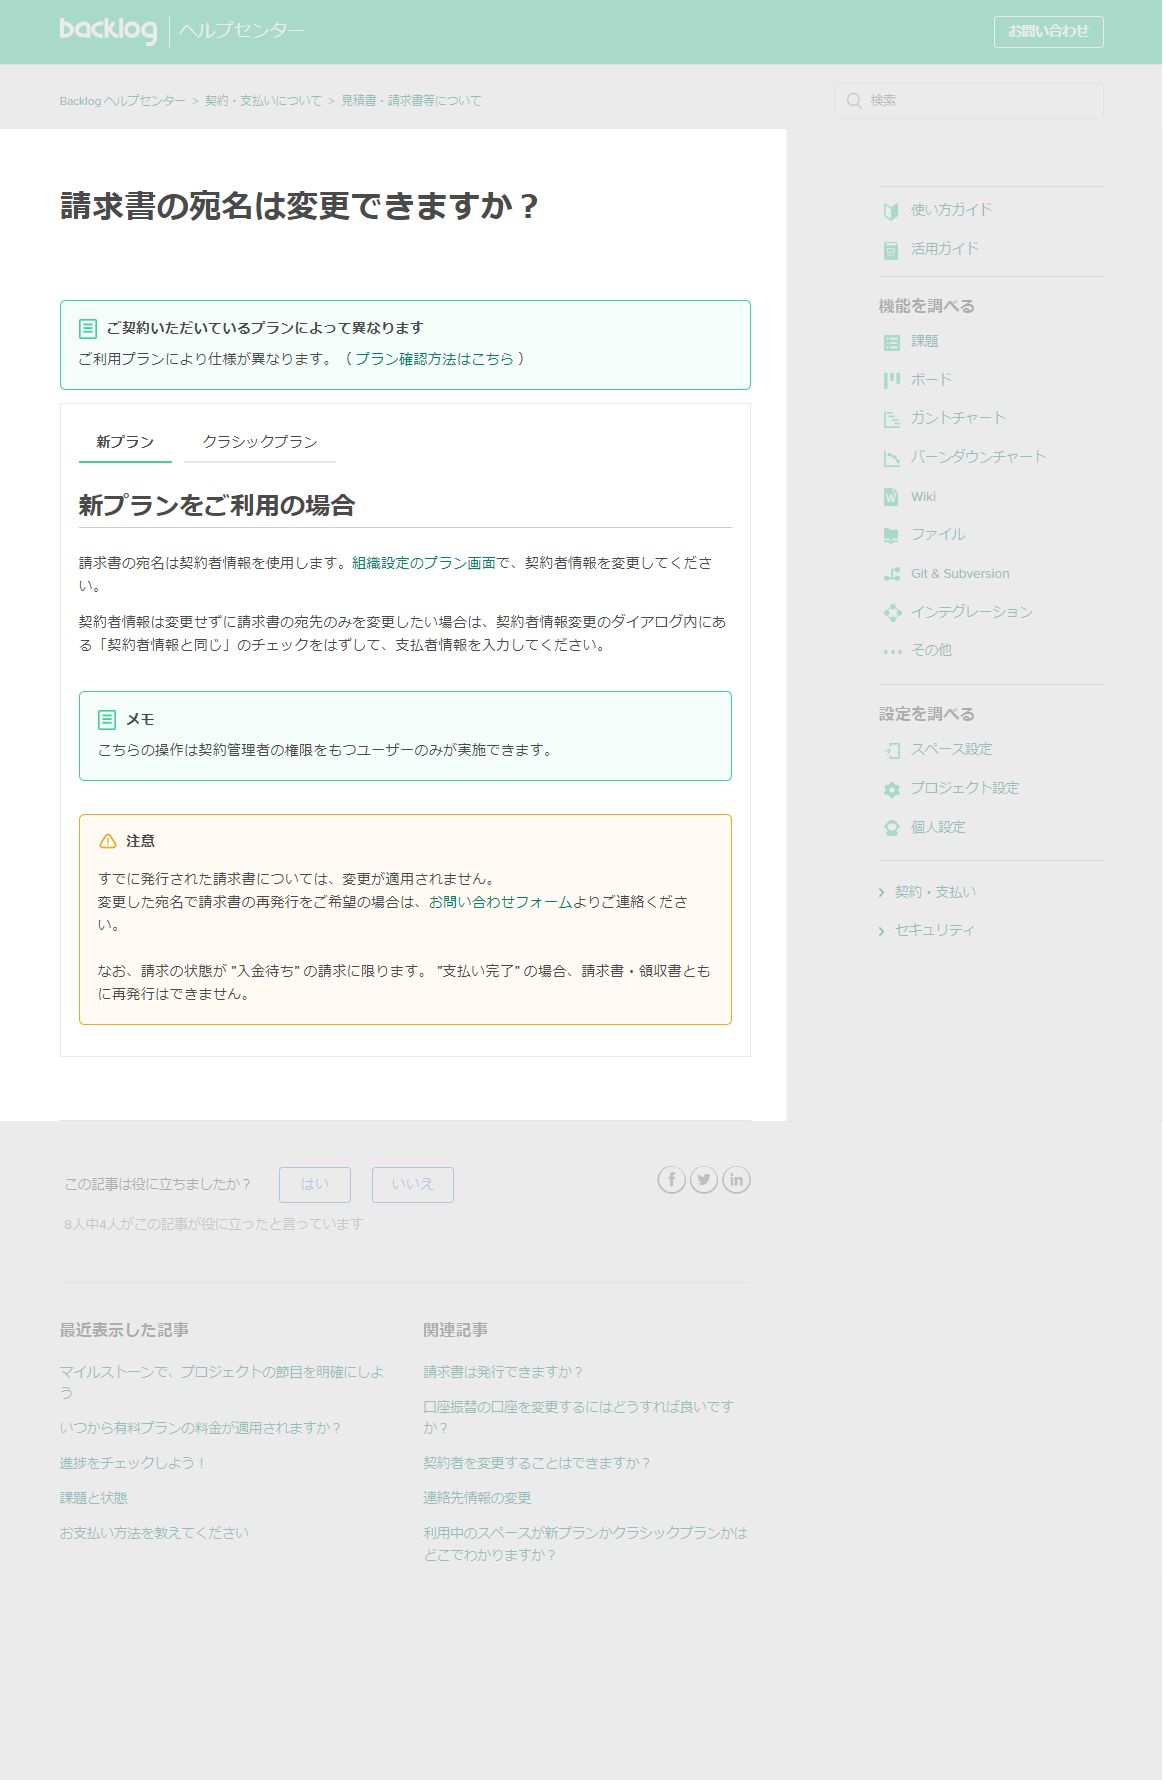Open recent article お支払い方法を教えてください
Screen dimensions: 1163x1780
point(154,1533)
